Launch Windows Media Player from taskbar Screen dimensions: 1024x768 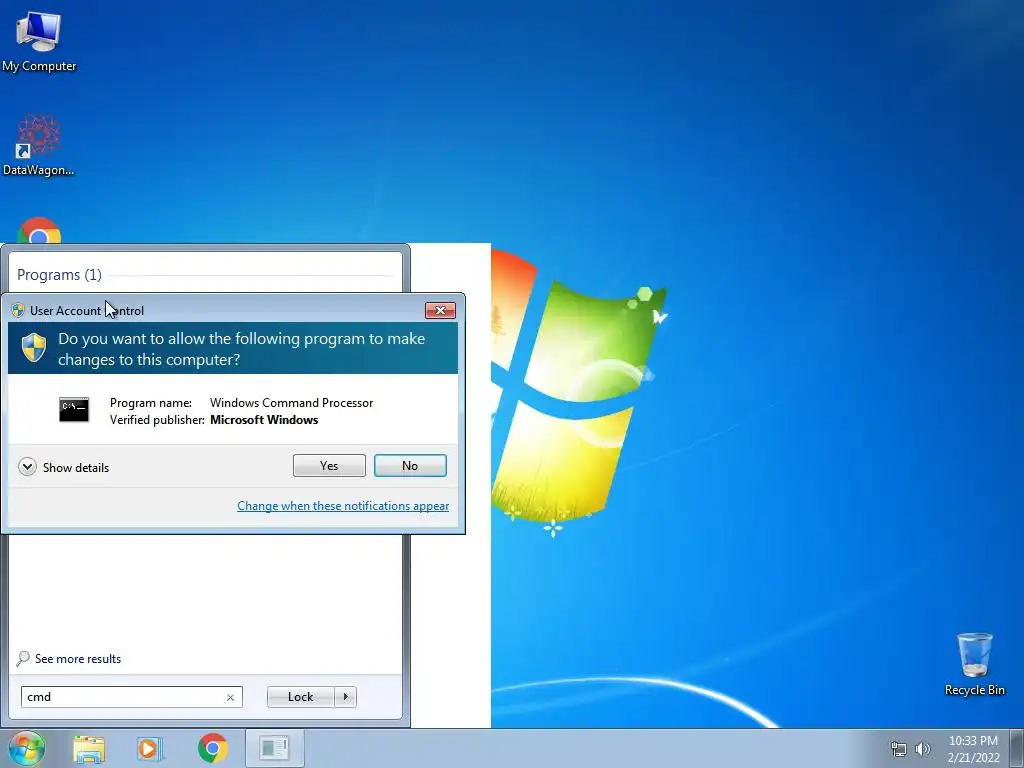[x=150, y=748]
